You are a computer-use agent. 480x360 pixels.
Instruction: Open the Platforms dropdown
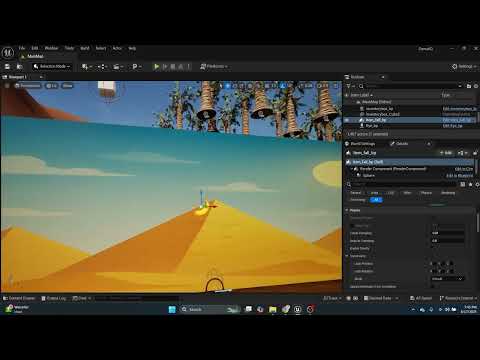[x=214, y=67]
